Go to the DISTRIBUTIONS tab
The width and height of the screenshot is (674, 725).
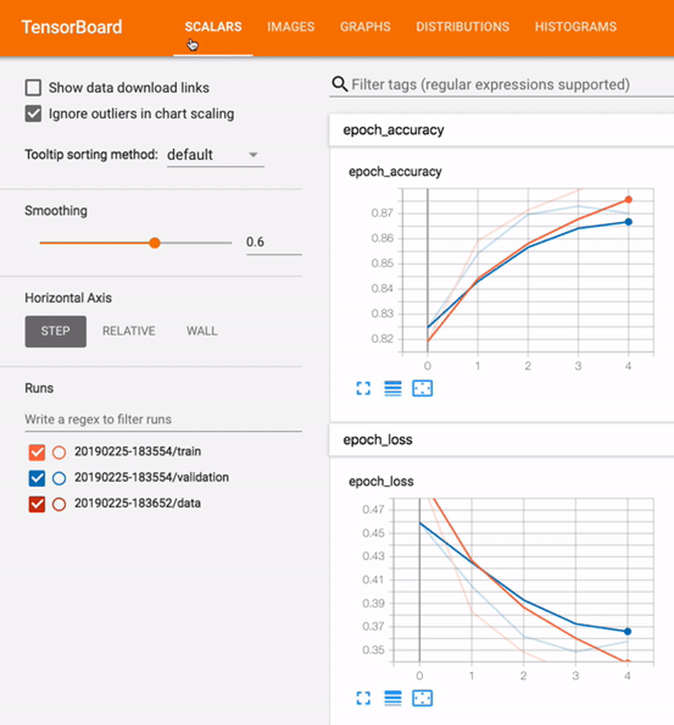coord(463,27)
